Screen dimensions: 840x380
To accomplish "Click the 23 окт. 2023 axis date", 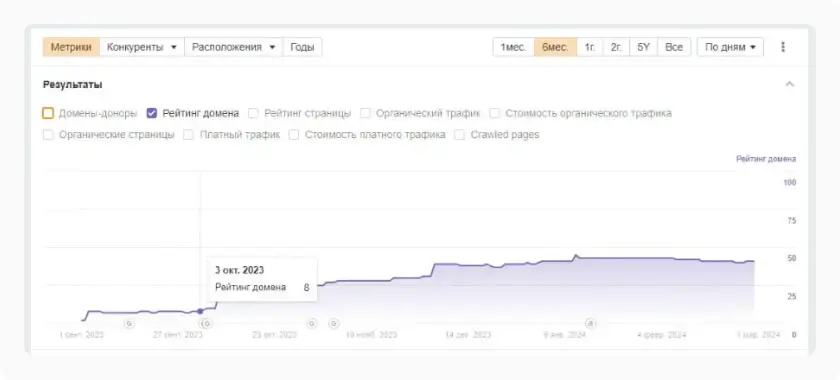I will 274,335.
